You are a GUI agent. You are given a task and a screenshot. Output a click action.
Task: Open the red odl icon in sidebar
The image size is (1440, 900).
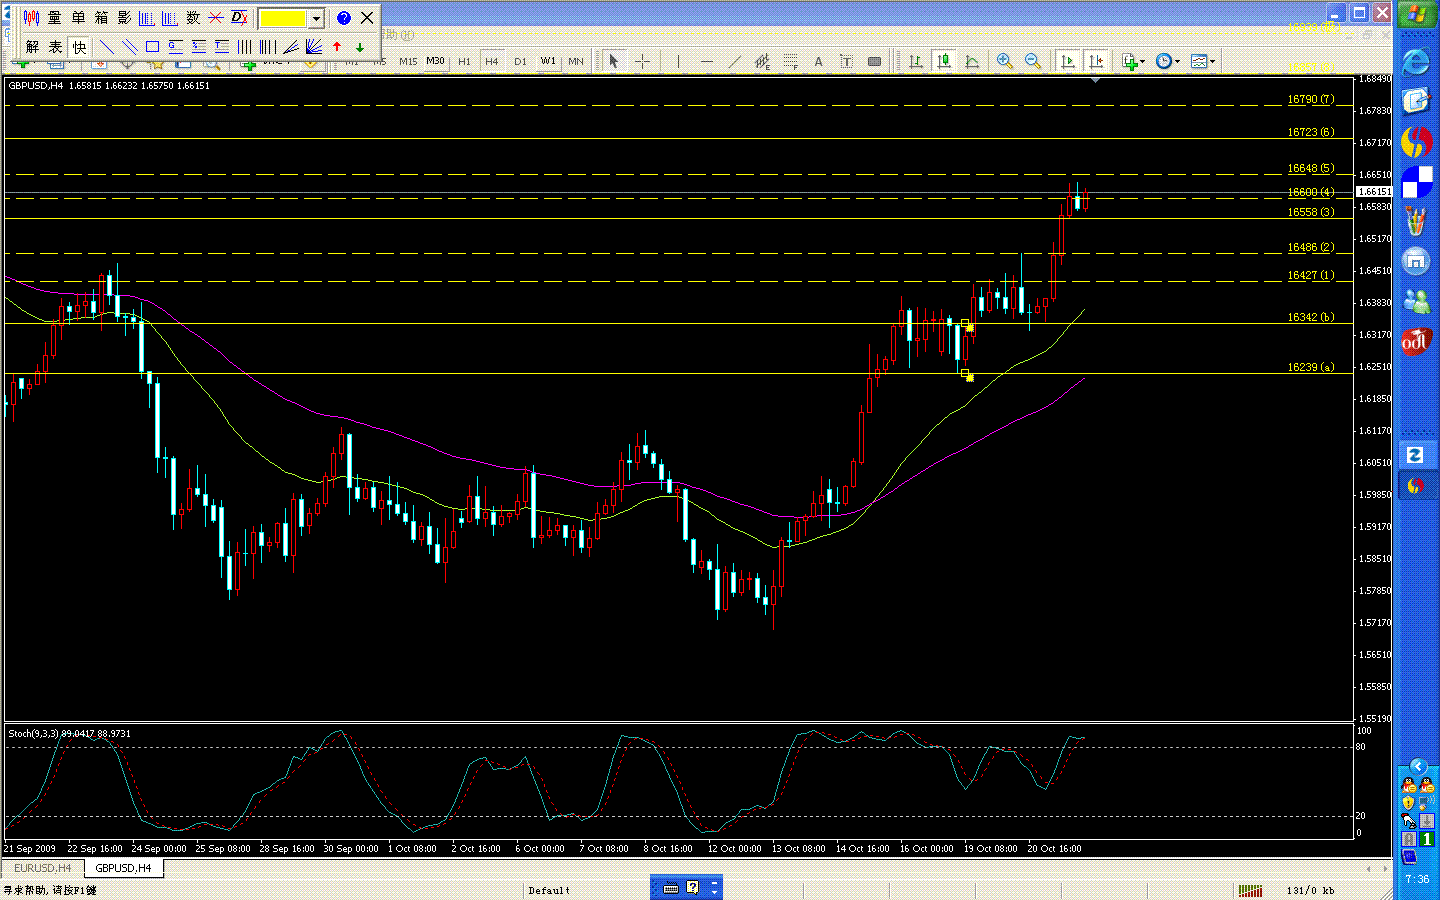tap(1416, 341)
